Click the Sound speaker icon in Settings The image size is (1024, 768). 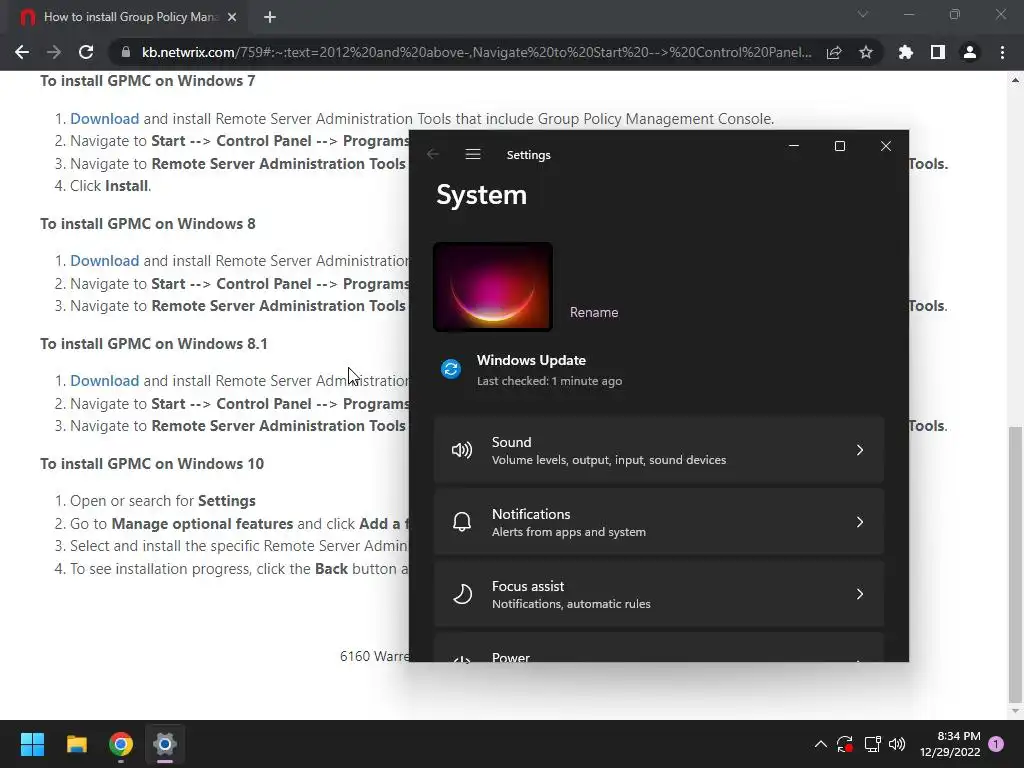coord(462,450)
